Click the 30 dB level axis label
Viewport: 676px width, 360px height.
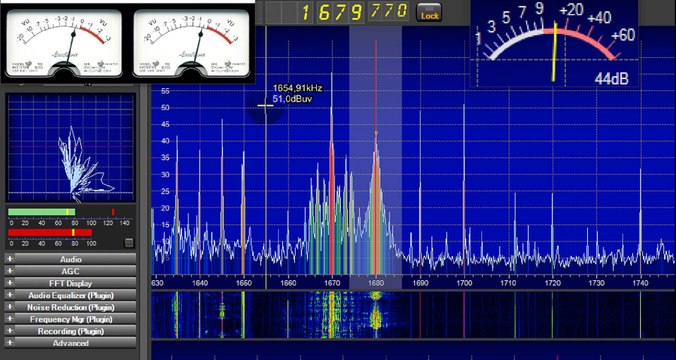[x=165, y=175]
